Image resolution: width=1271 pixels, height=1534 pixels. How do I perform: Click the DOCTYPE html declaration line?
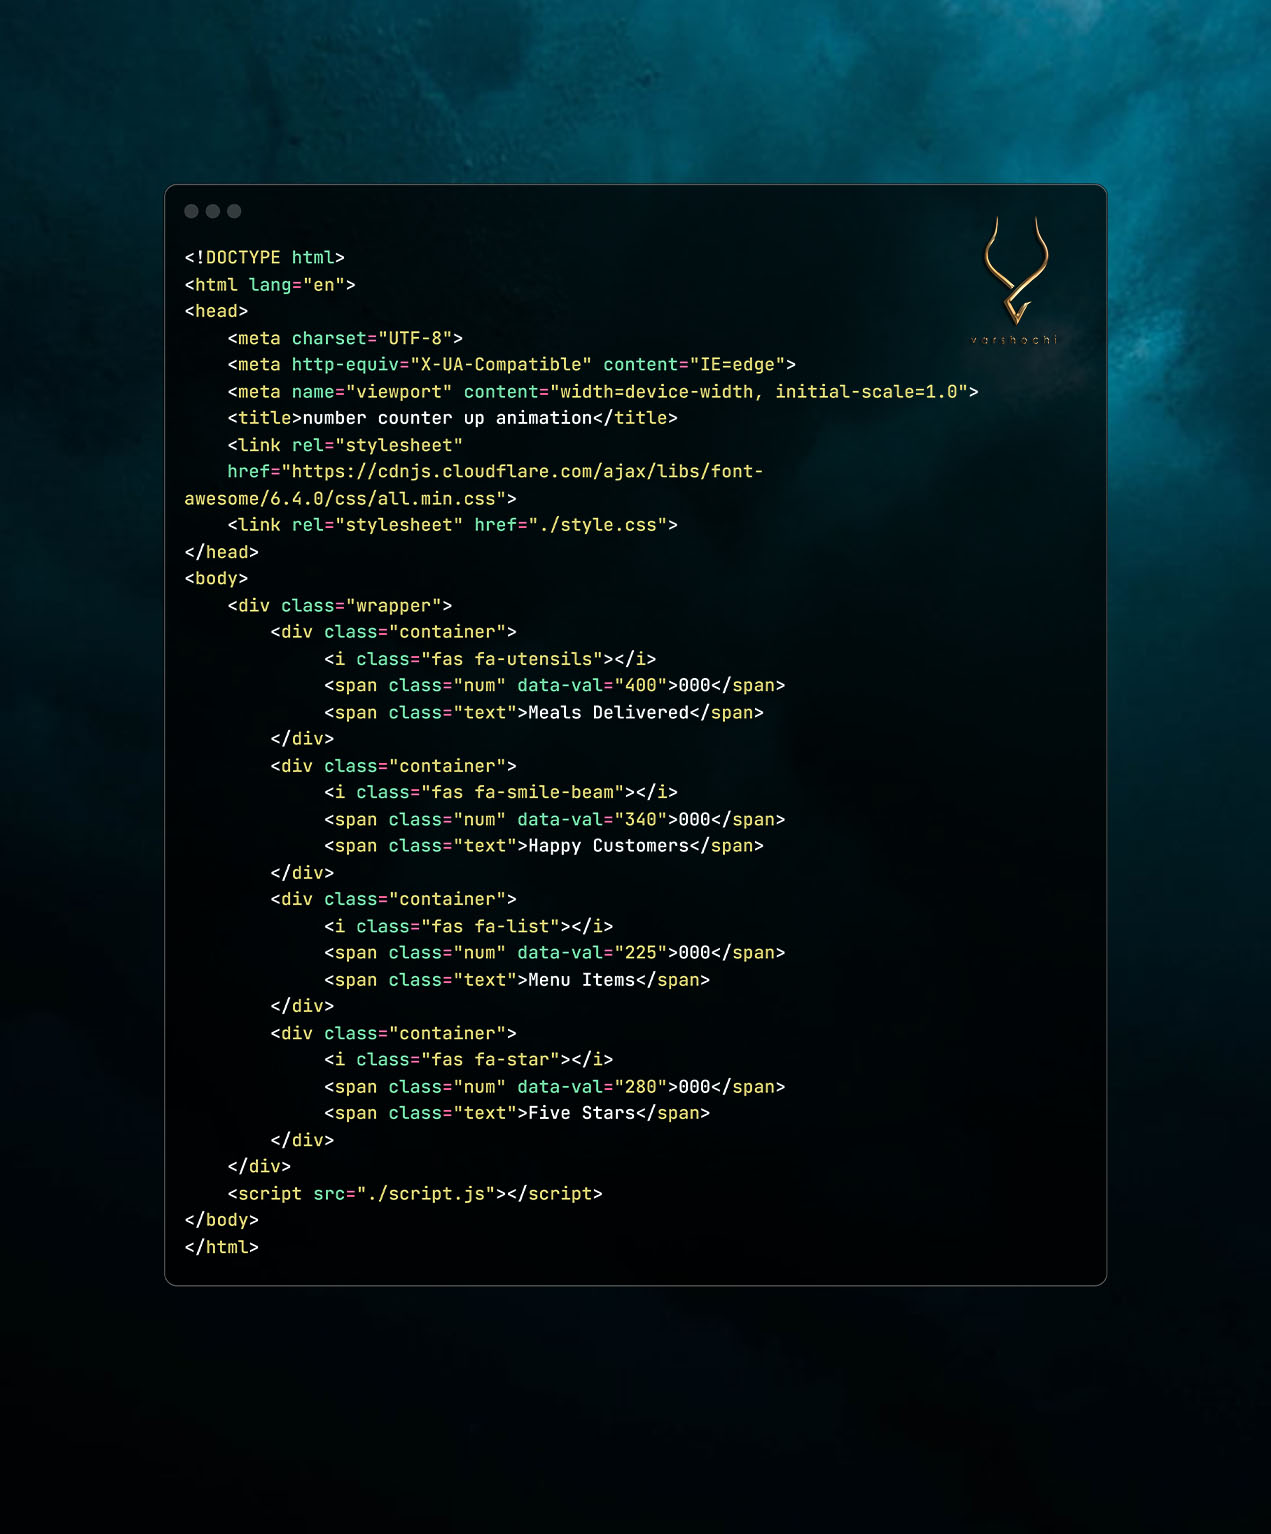pyautogui.click(x=264, y=258)
